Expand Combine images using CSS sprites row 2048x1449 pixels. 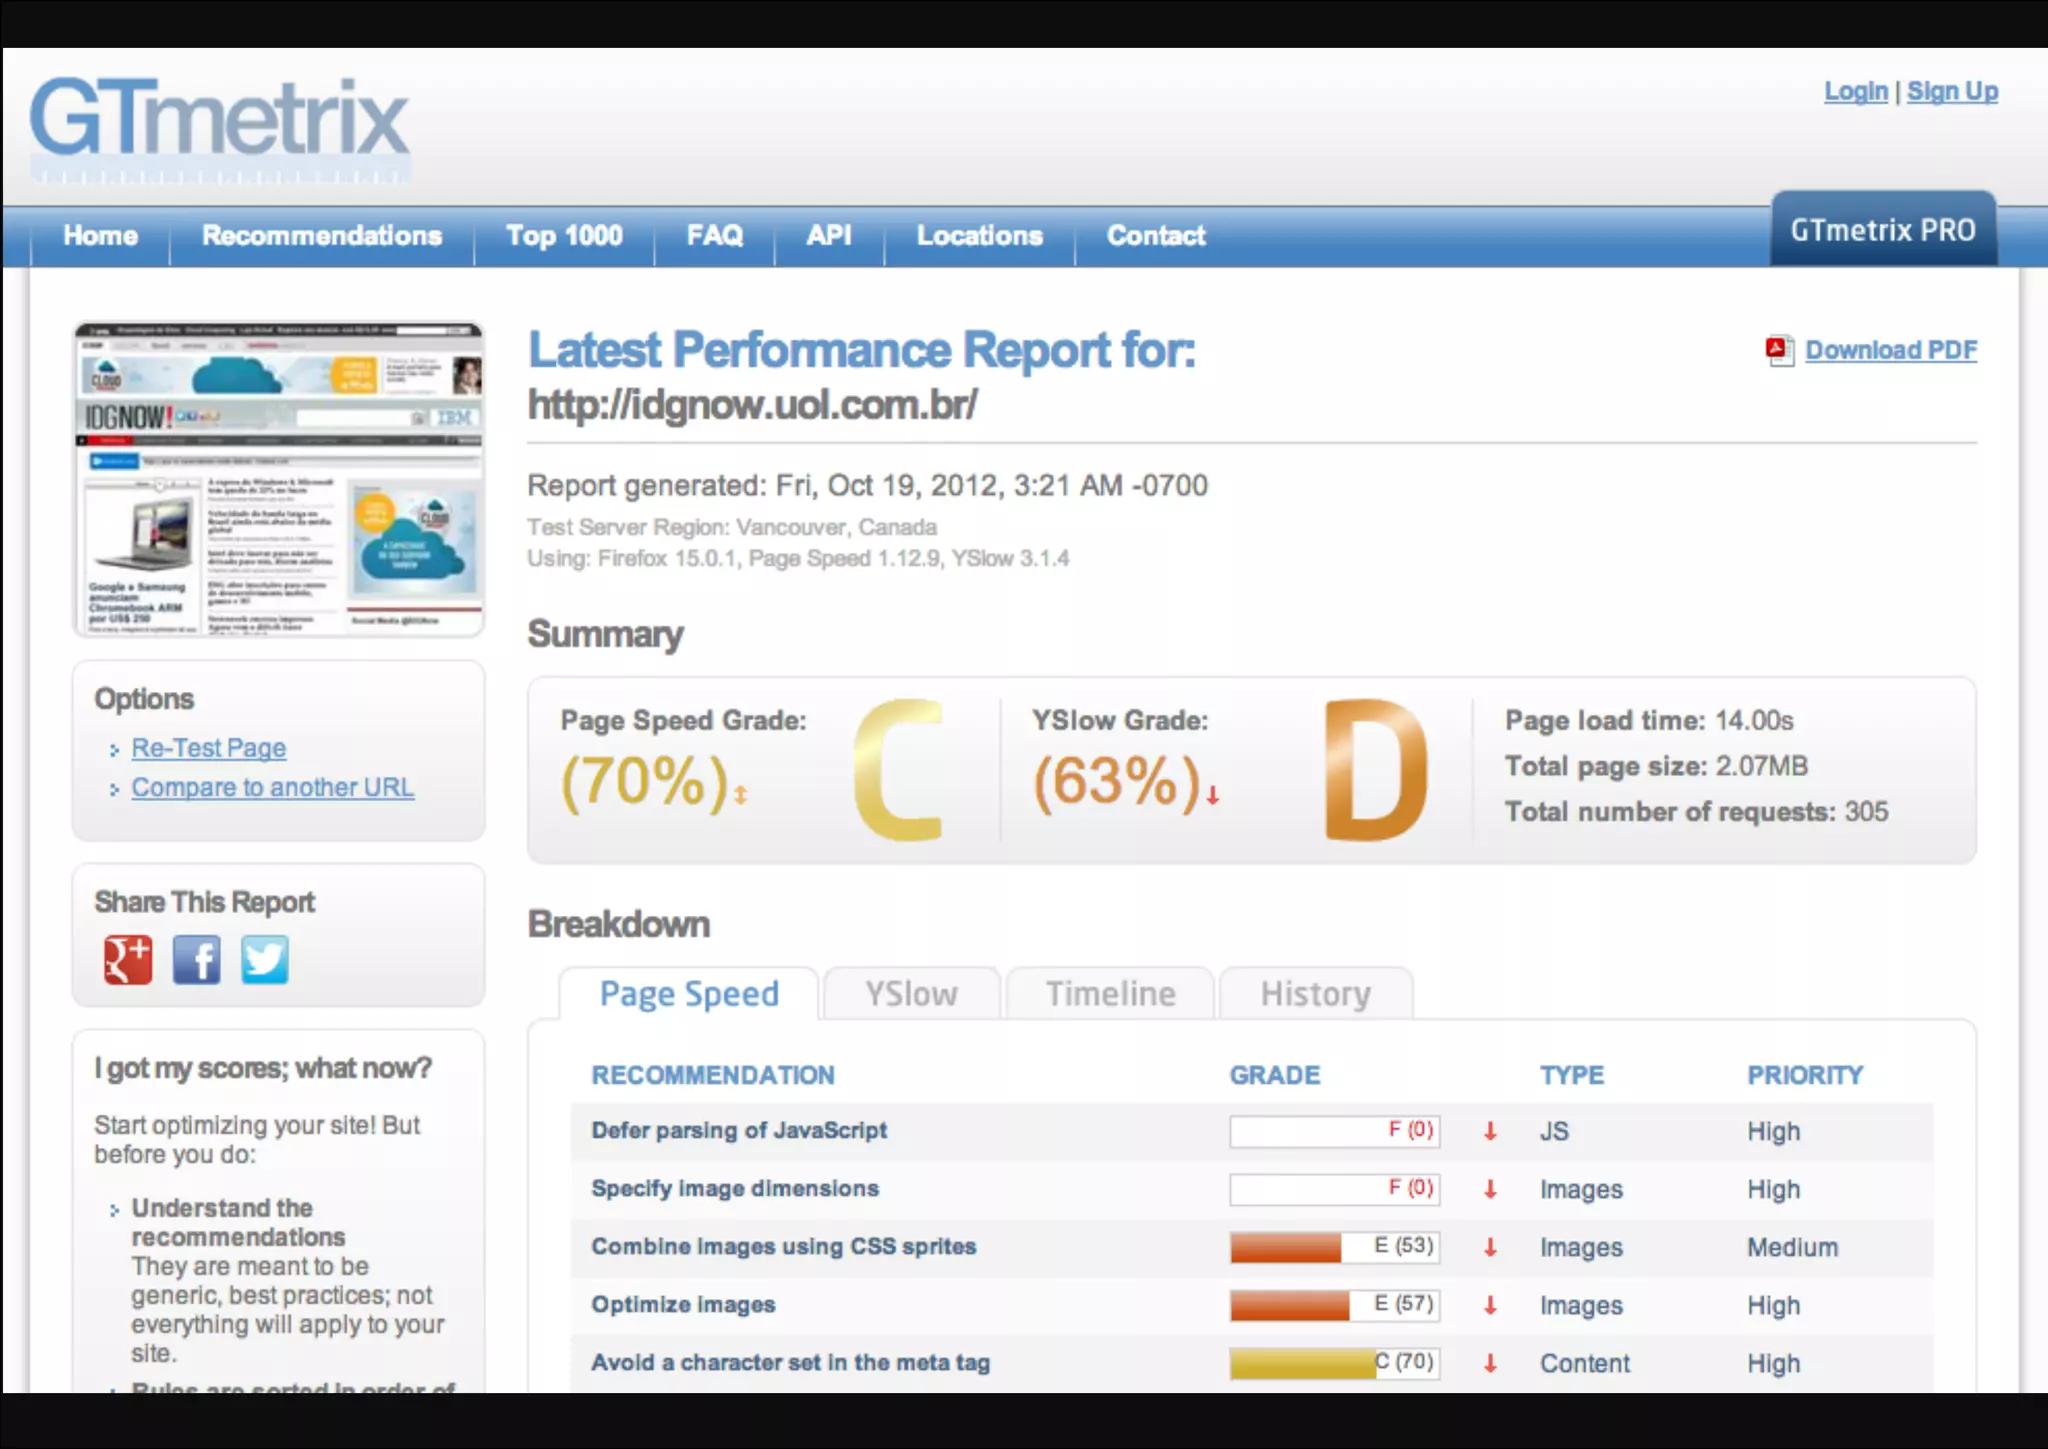(x=783, y=1247)
